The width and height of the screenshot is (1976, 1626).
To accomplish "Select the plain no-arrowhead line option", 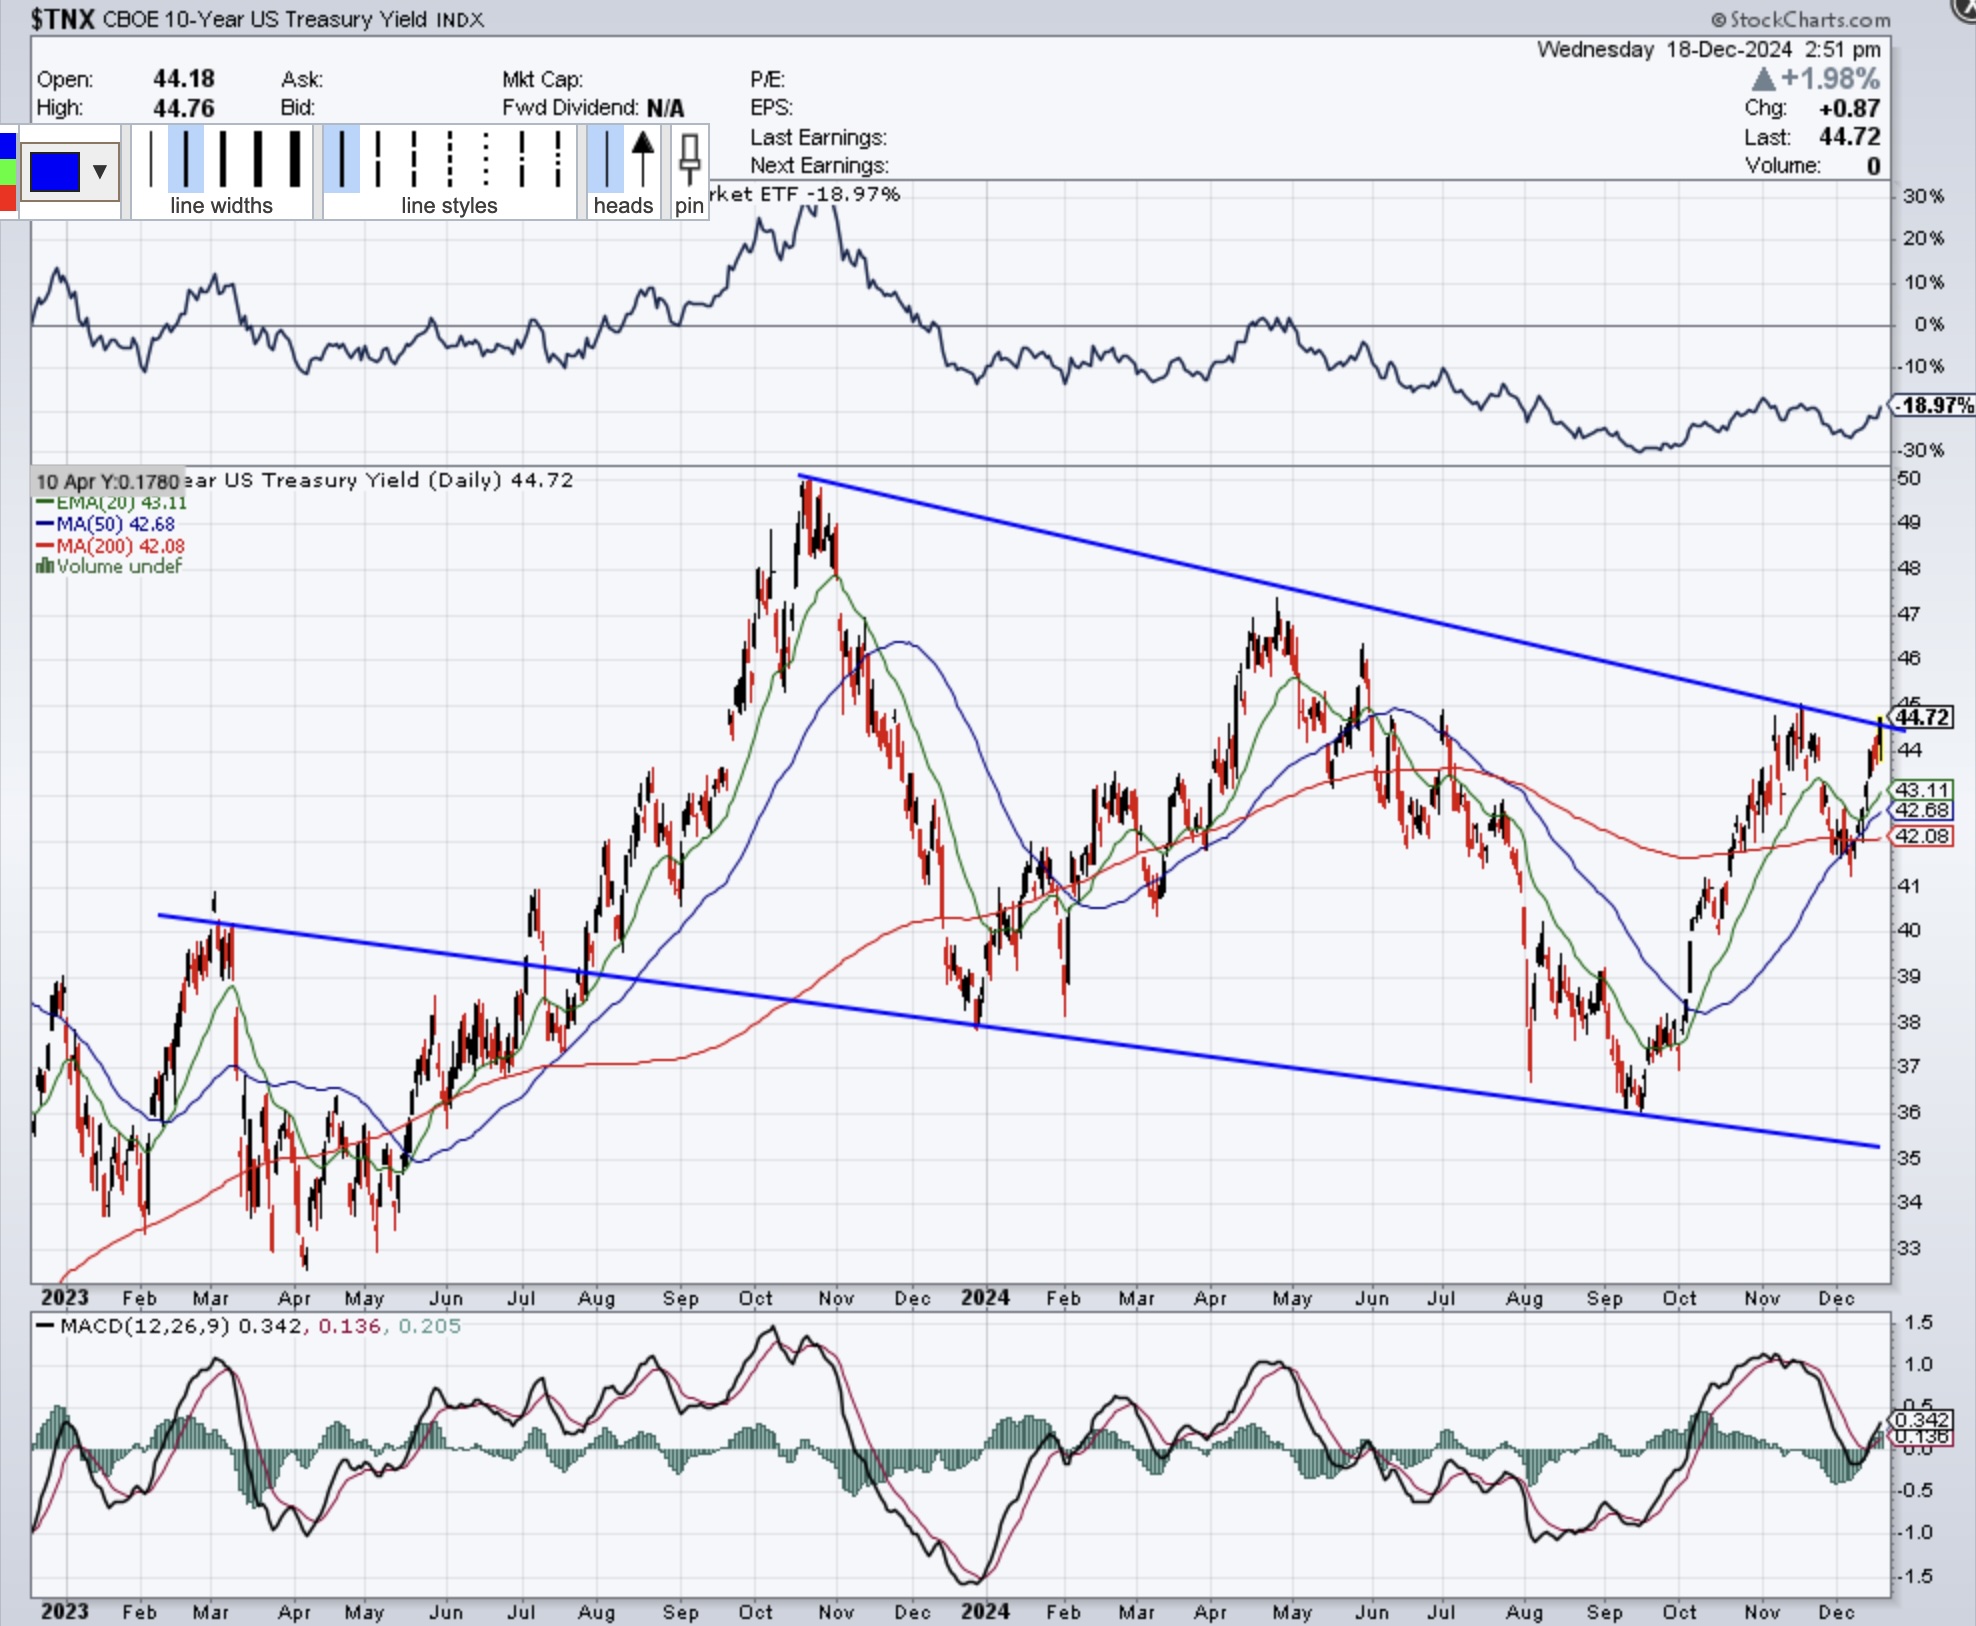I will [606, 159].
